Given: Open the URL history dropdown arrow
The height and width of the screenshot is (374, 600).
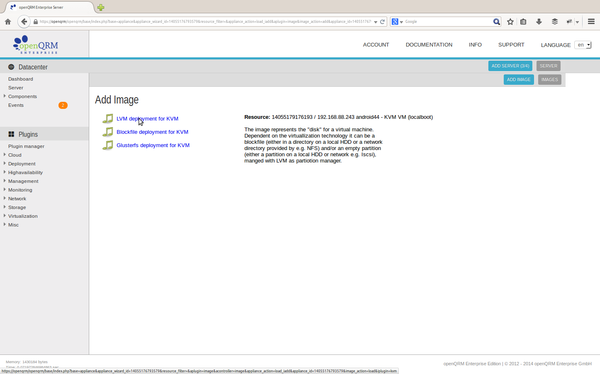Looking at the screenshot, I should point(375,22).
